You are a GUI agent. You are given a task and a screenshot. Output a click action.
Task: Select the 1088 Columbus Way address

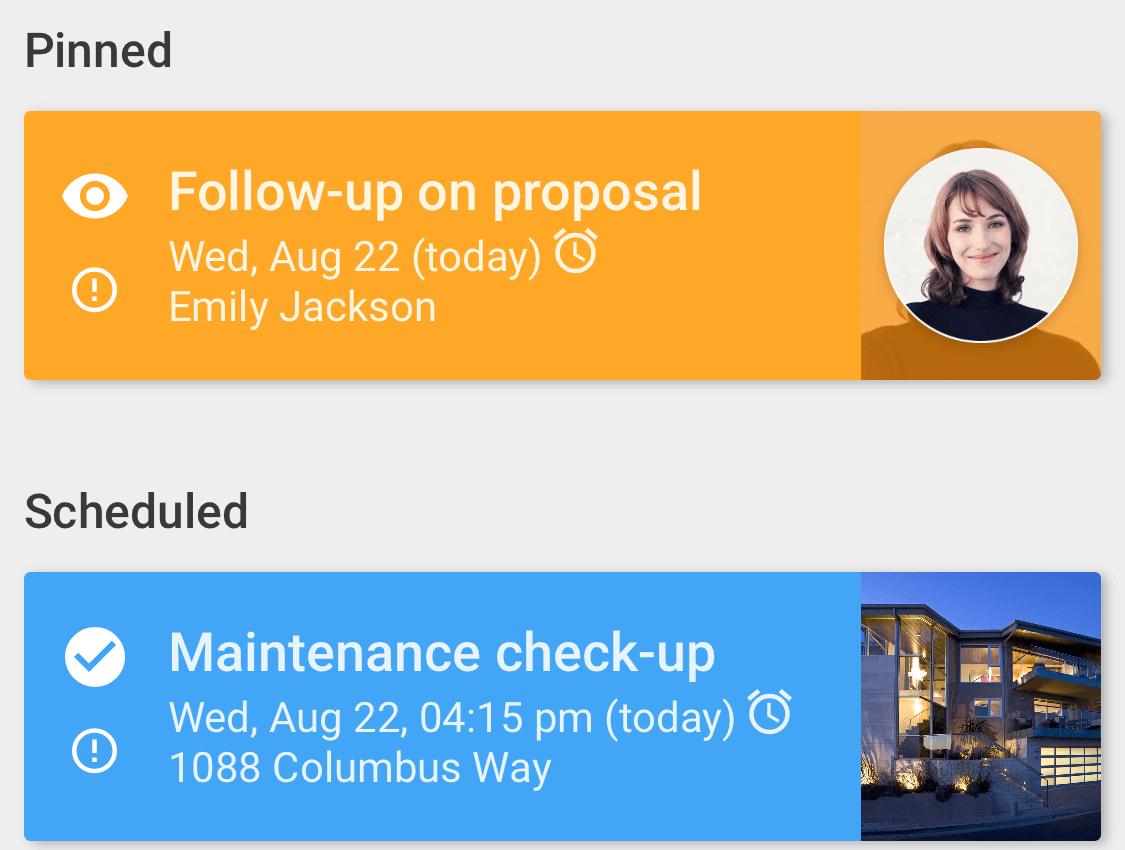(360, 768)
